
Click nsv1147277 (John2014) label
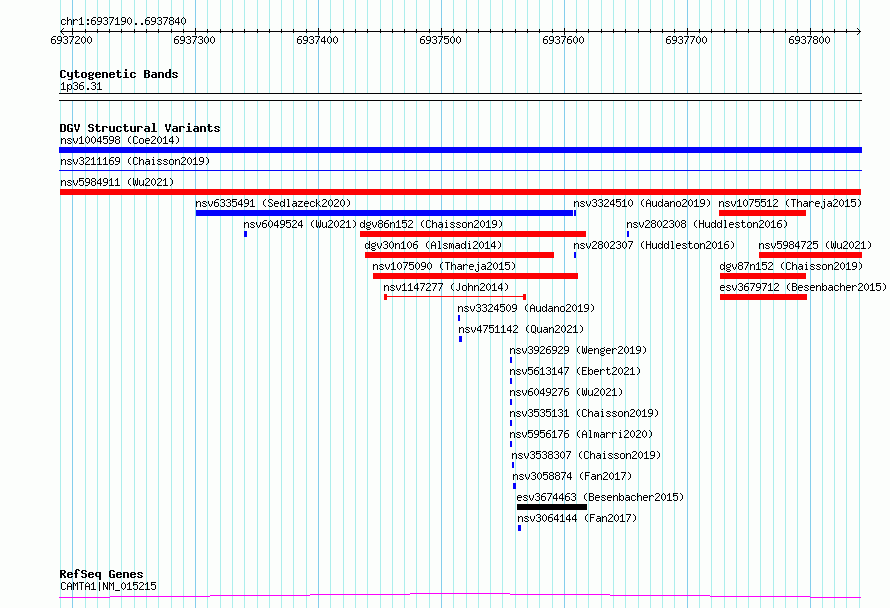(446, 287)
